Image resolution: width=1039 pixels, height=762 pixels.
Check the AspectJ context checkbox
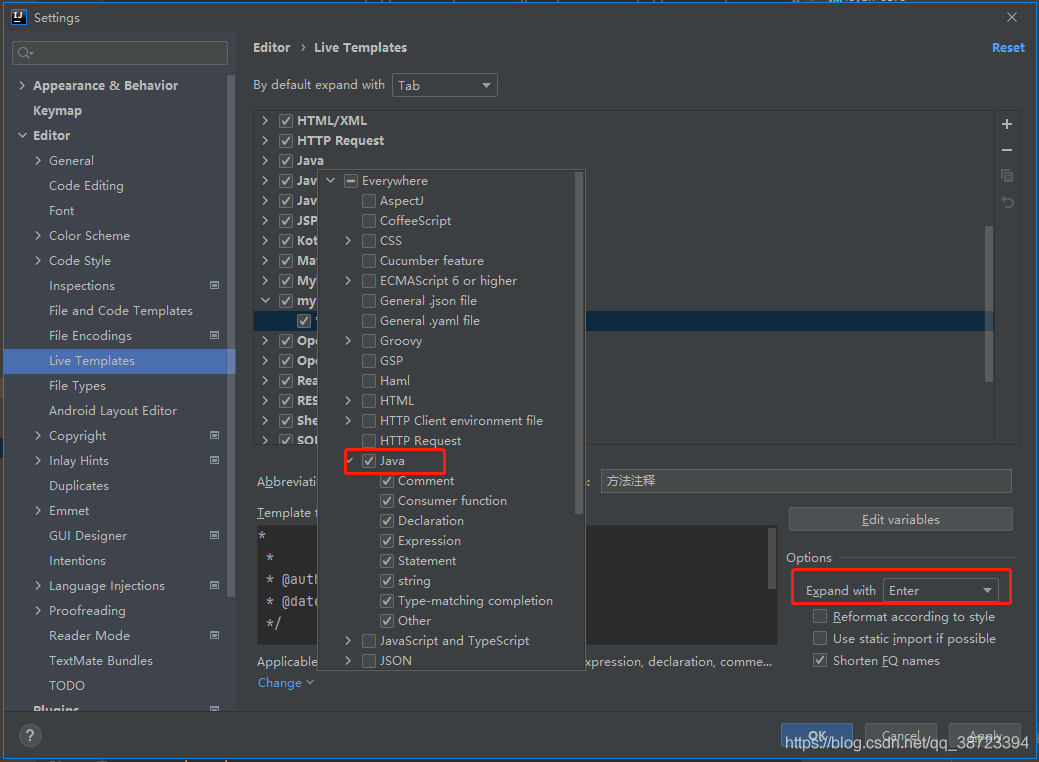369,201
